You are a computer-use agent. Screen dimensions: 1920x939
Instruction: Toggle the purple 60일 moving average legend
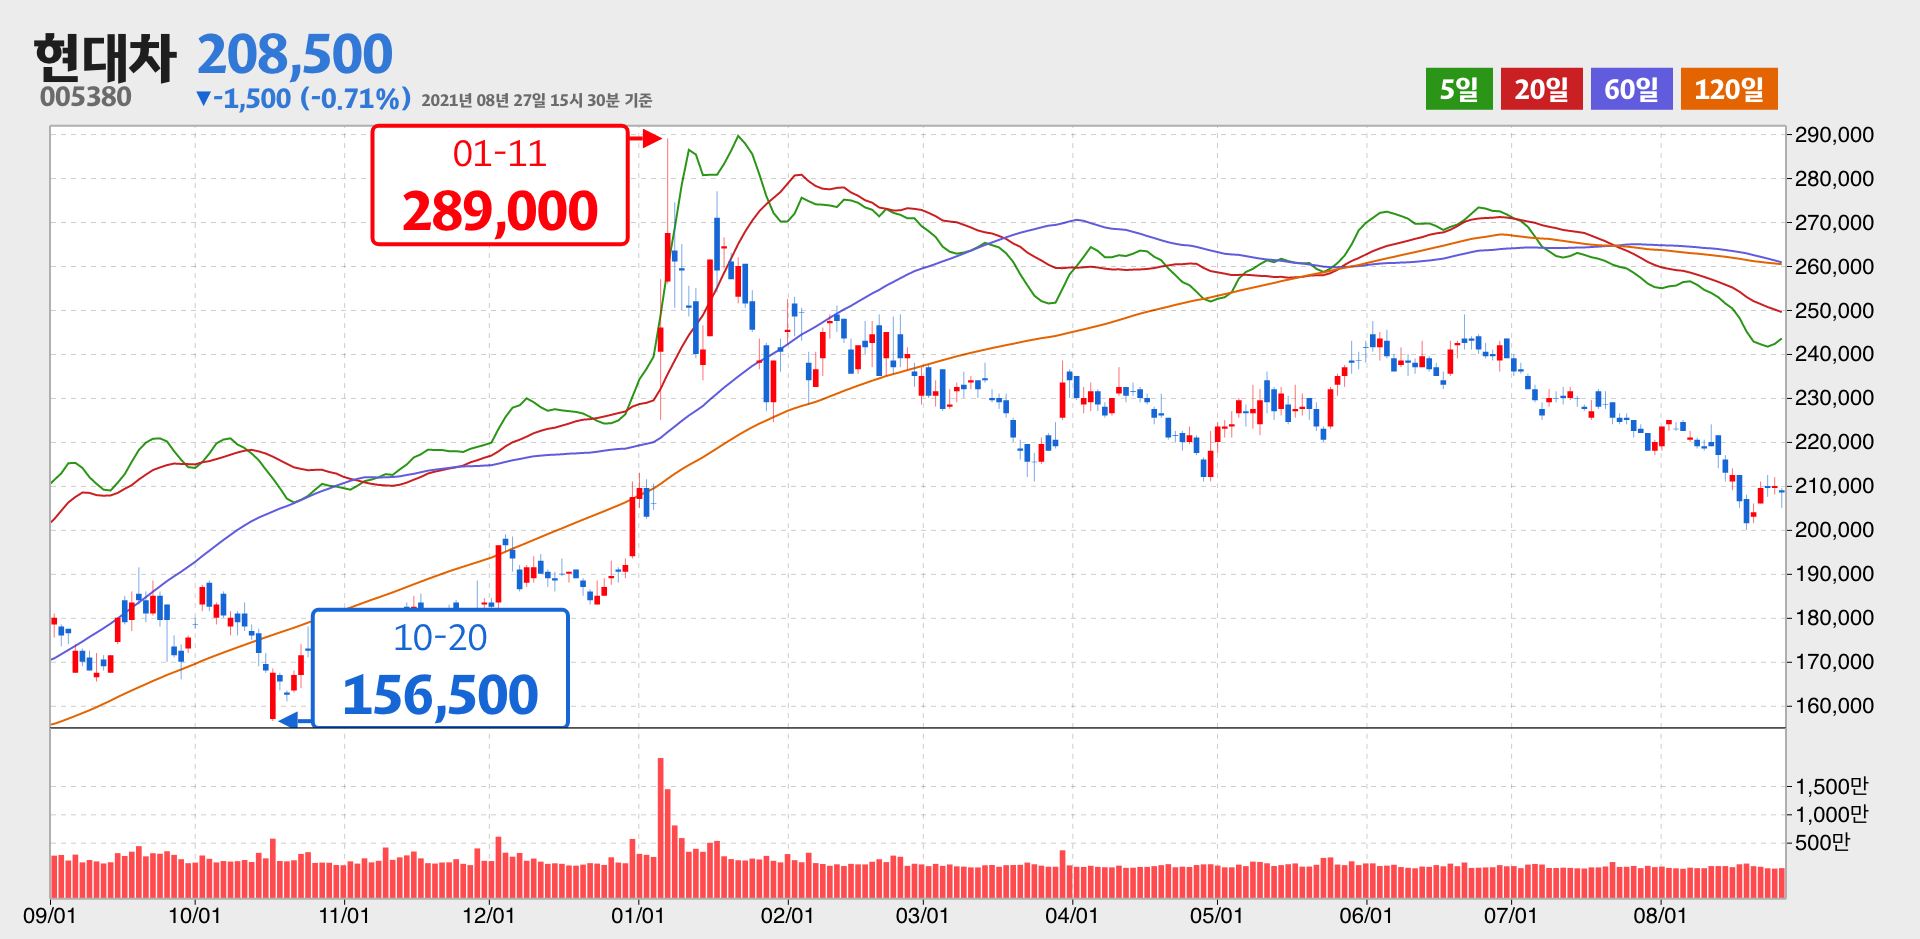click(1631, 89)
